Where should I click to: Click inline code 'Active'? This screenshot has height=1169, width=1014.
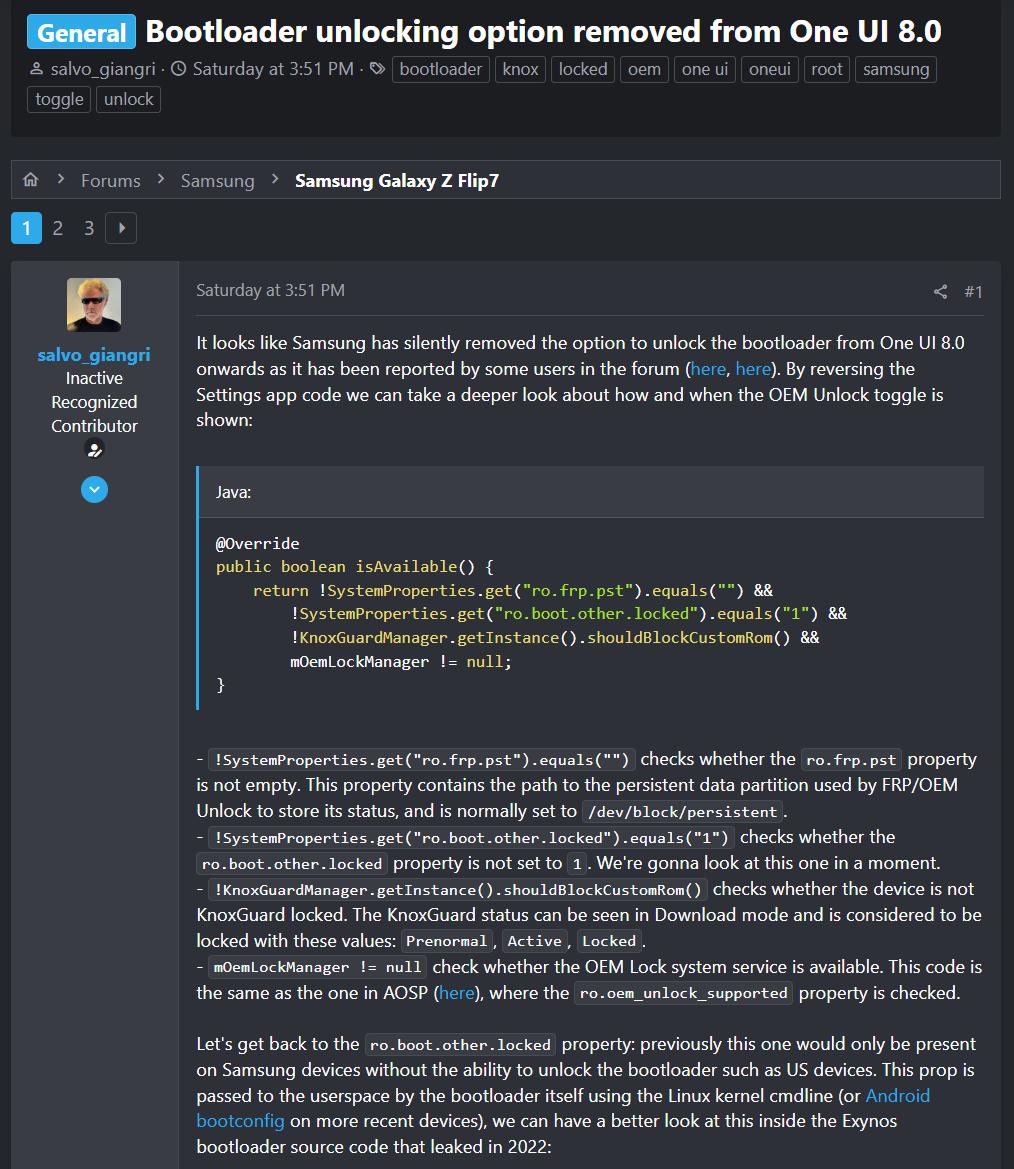click(x=534, y=941)
